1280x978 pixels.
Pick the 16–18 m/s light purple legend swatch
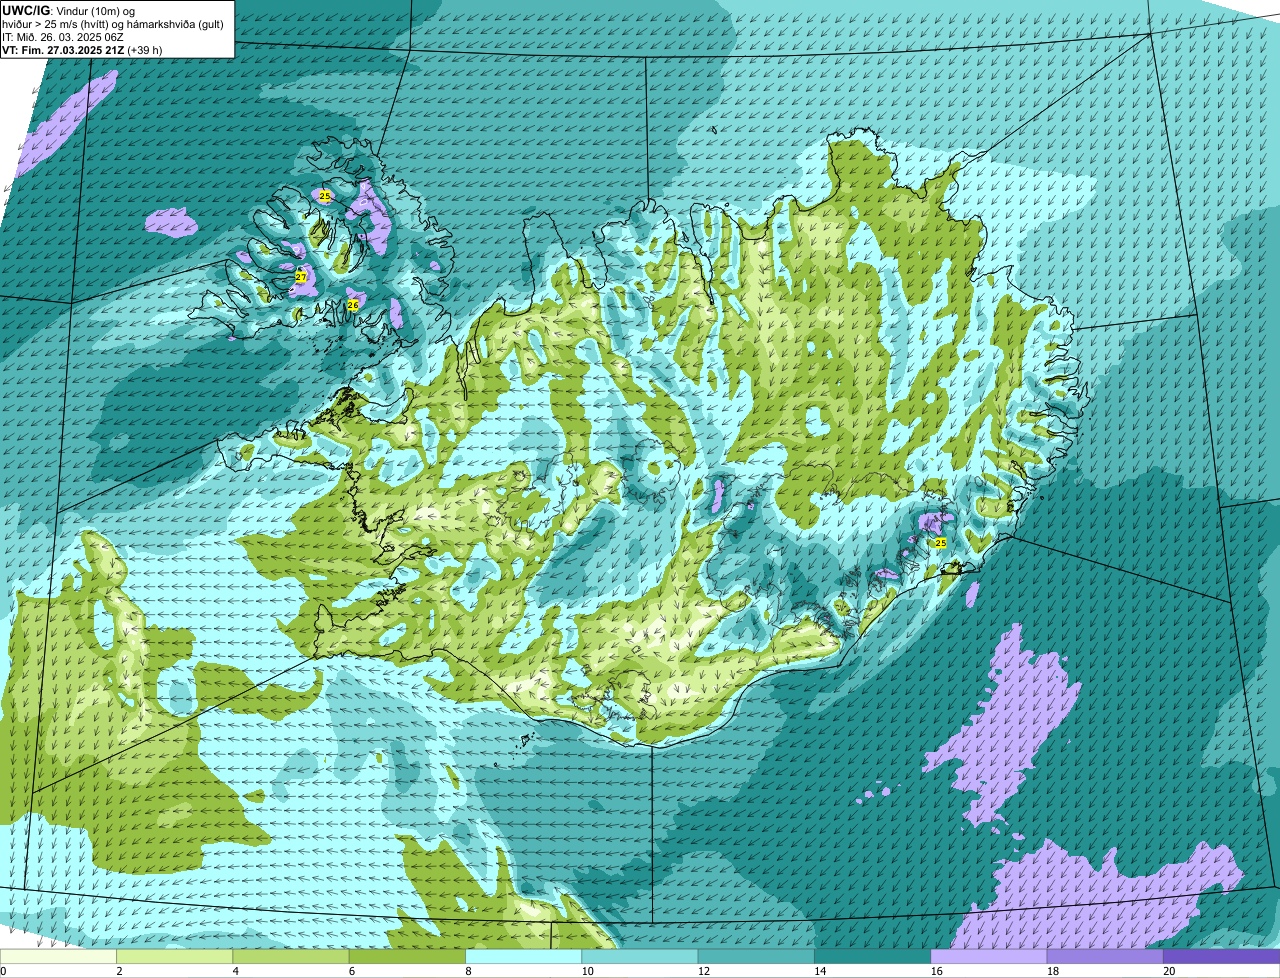988,956
